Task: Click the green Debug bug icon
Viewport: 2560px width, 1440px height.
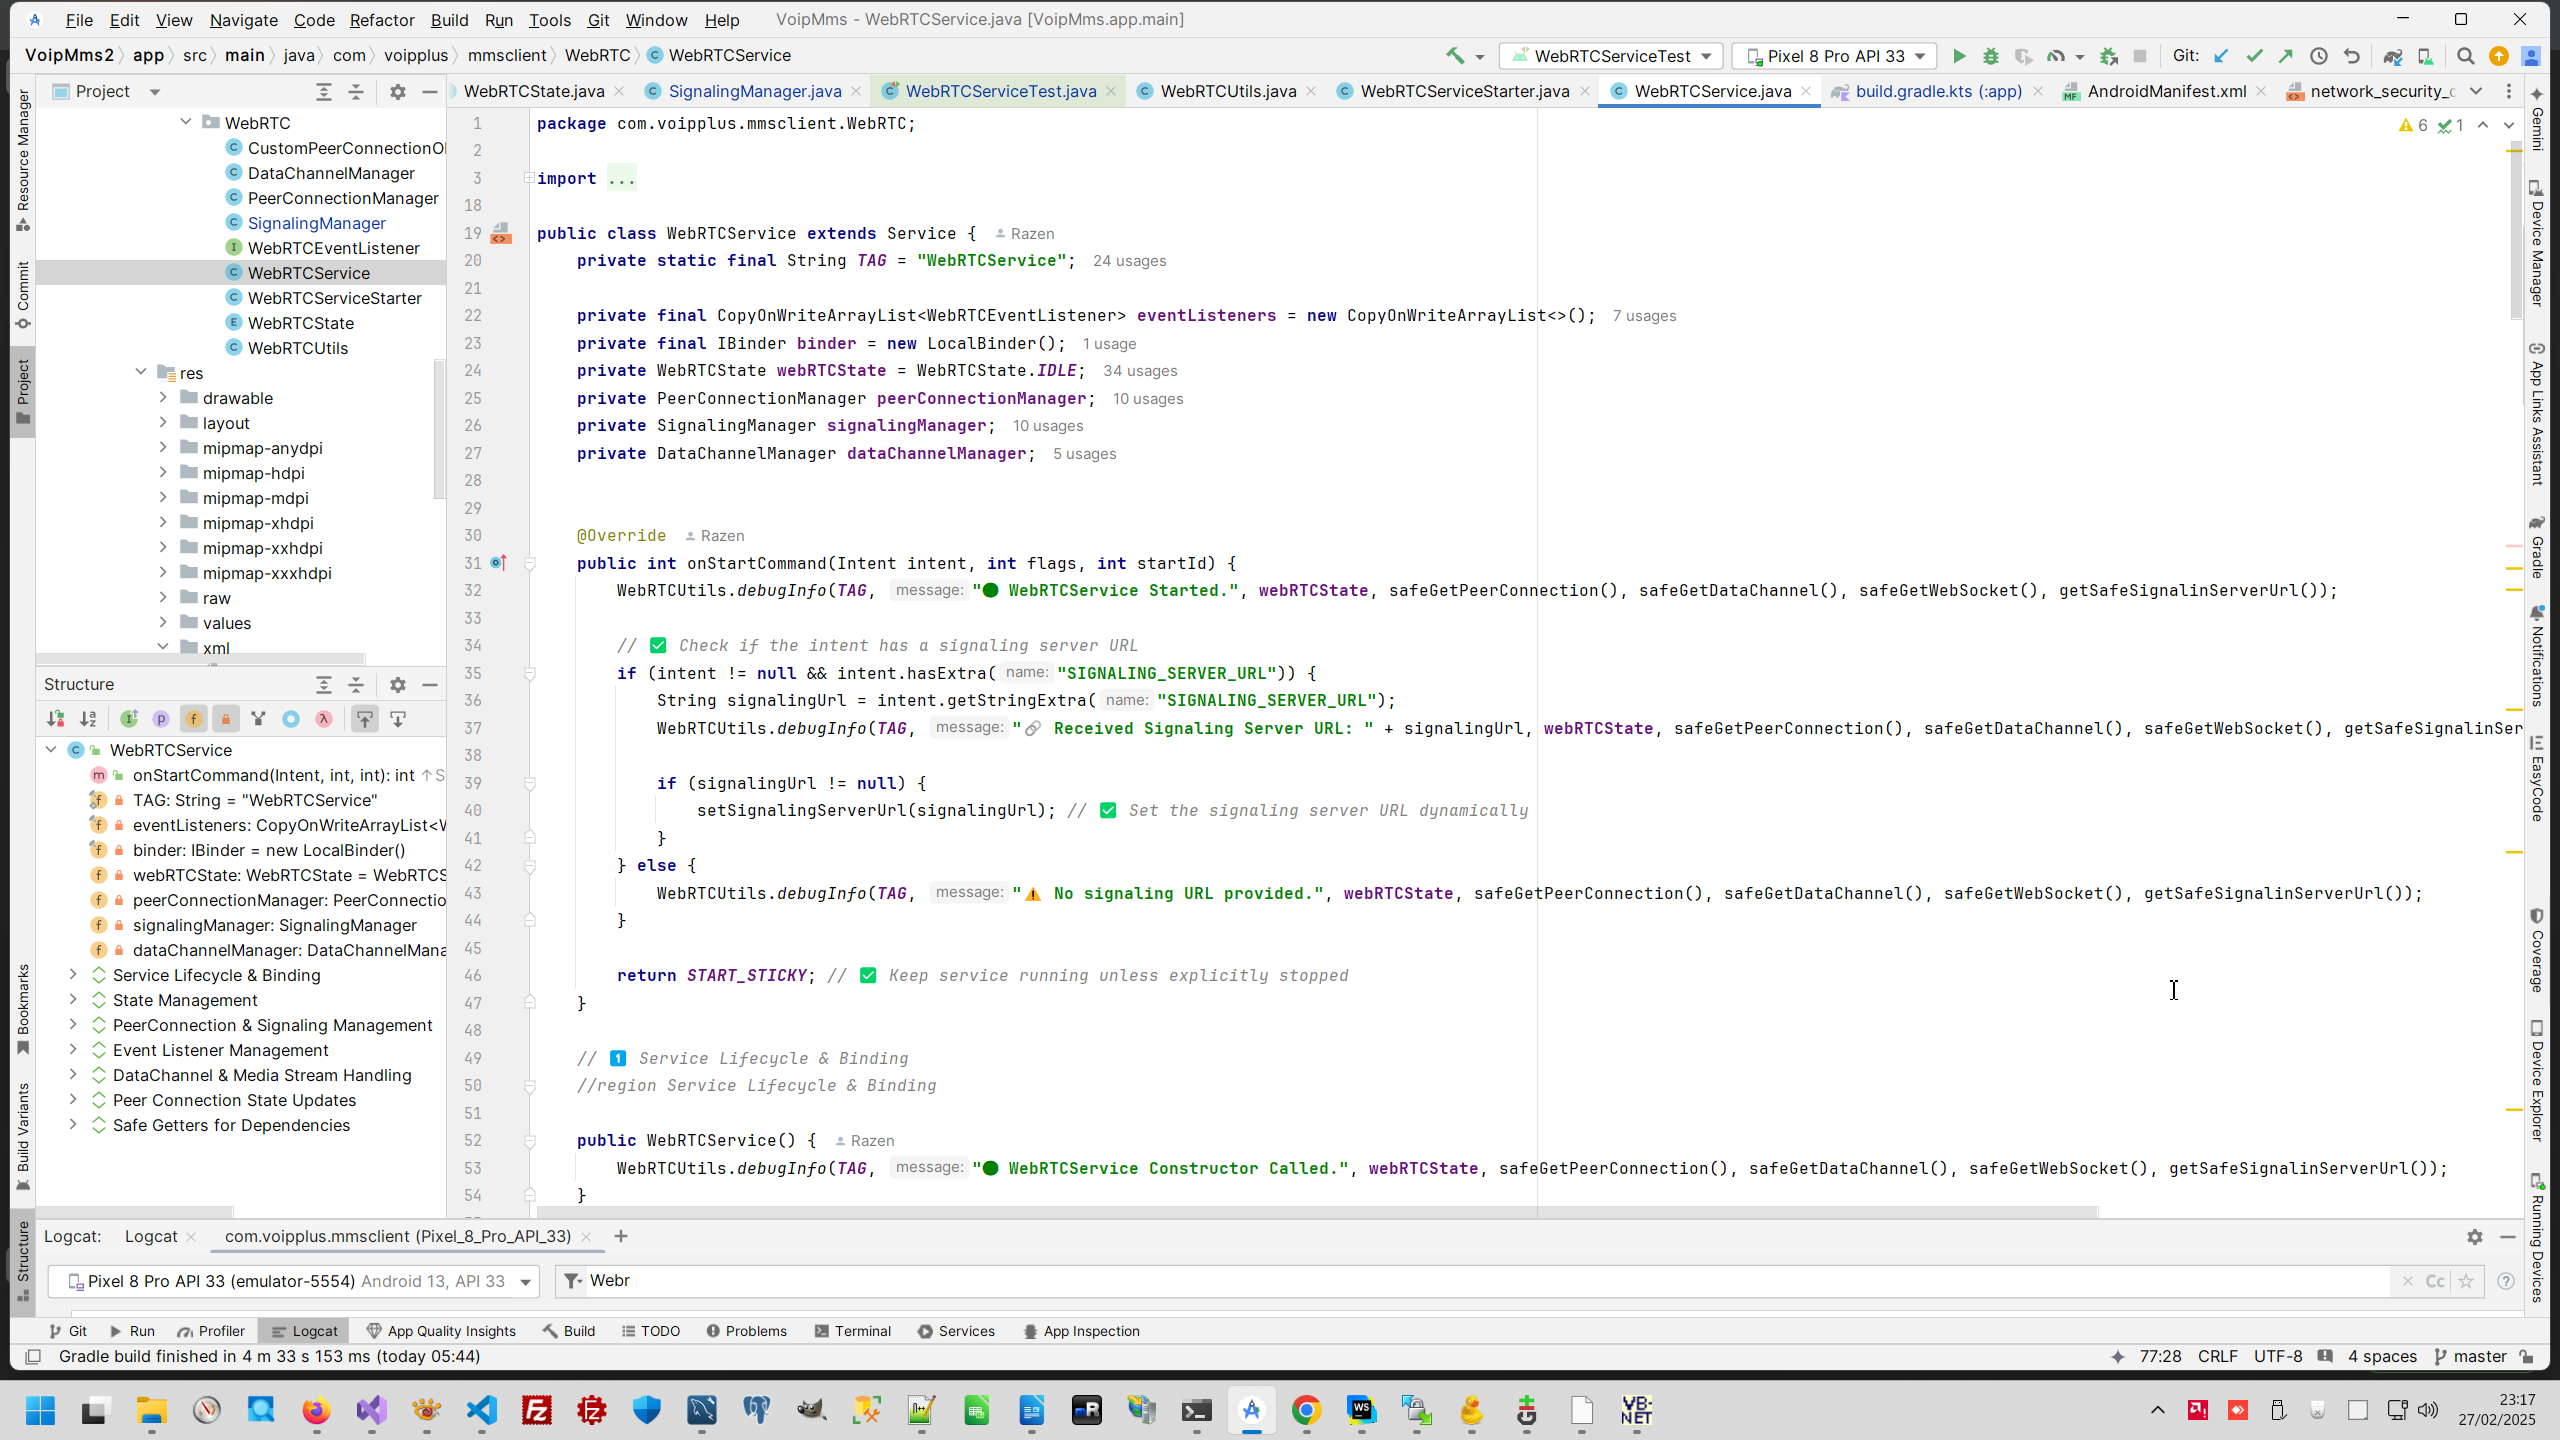Action: coord(1991,56)
